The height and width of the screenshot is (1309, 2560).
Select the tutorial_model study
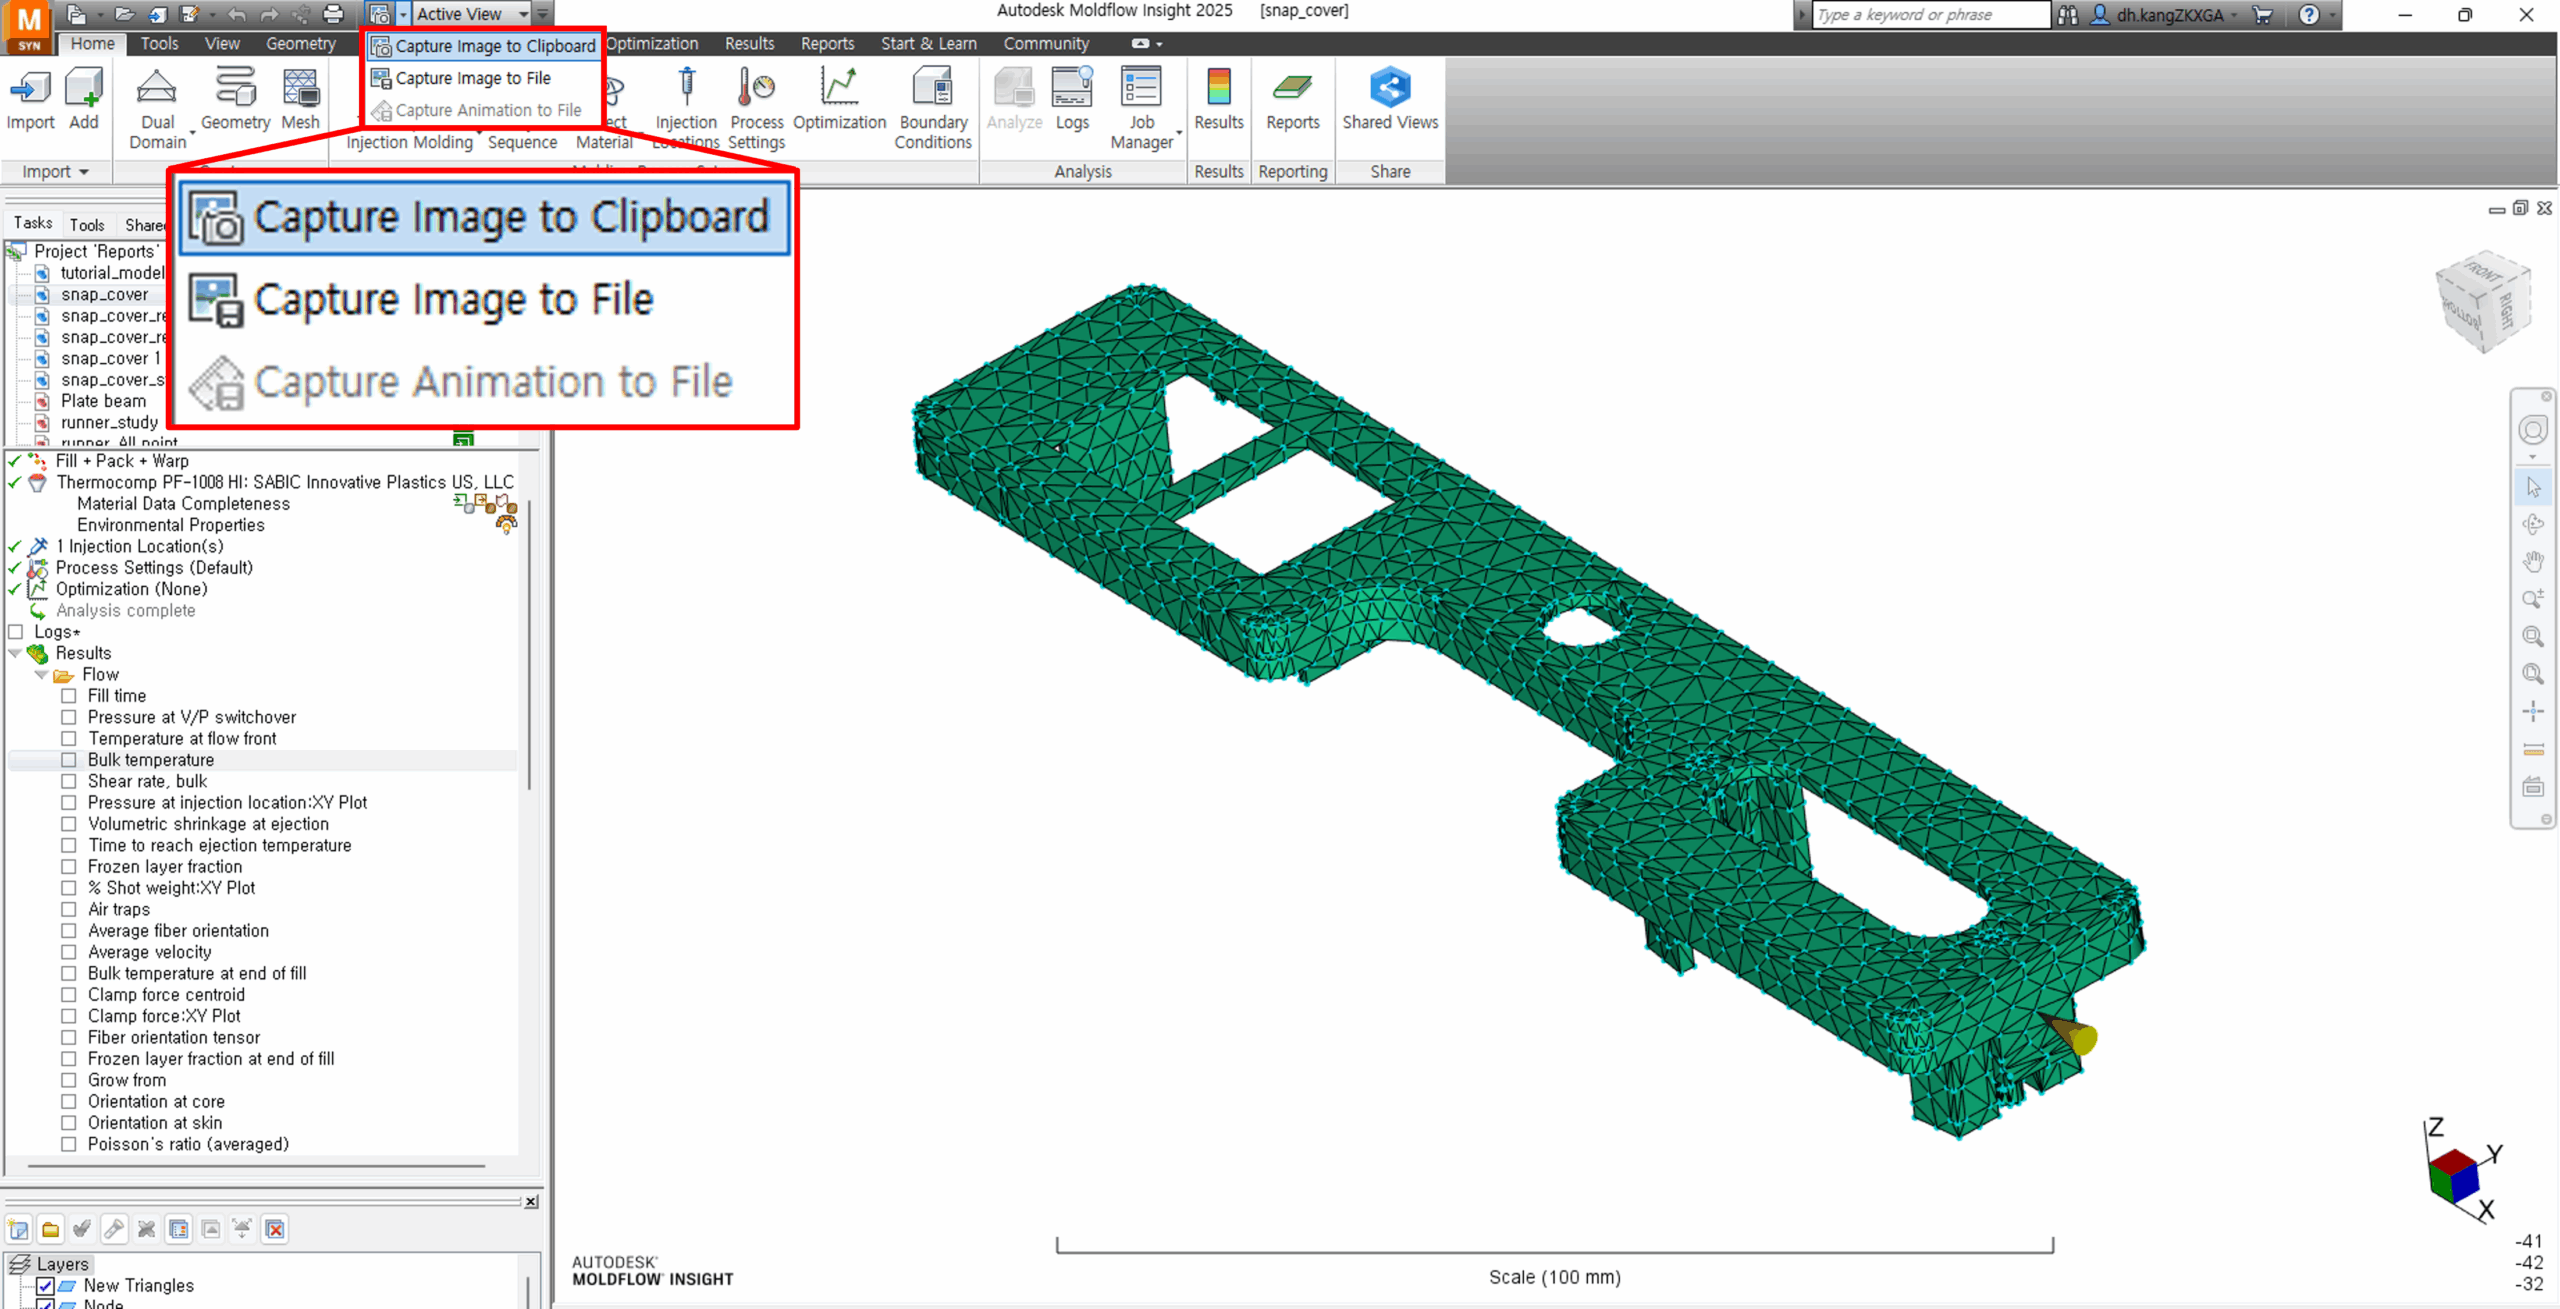[112, 273]
